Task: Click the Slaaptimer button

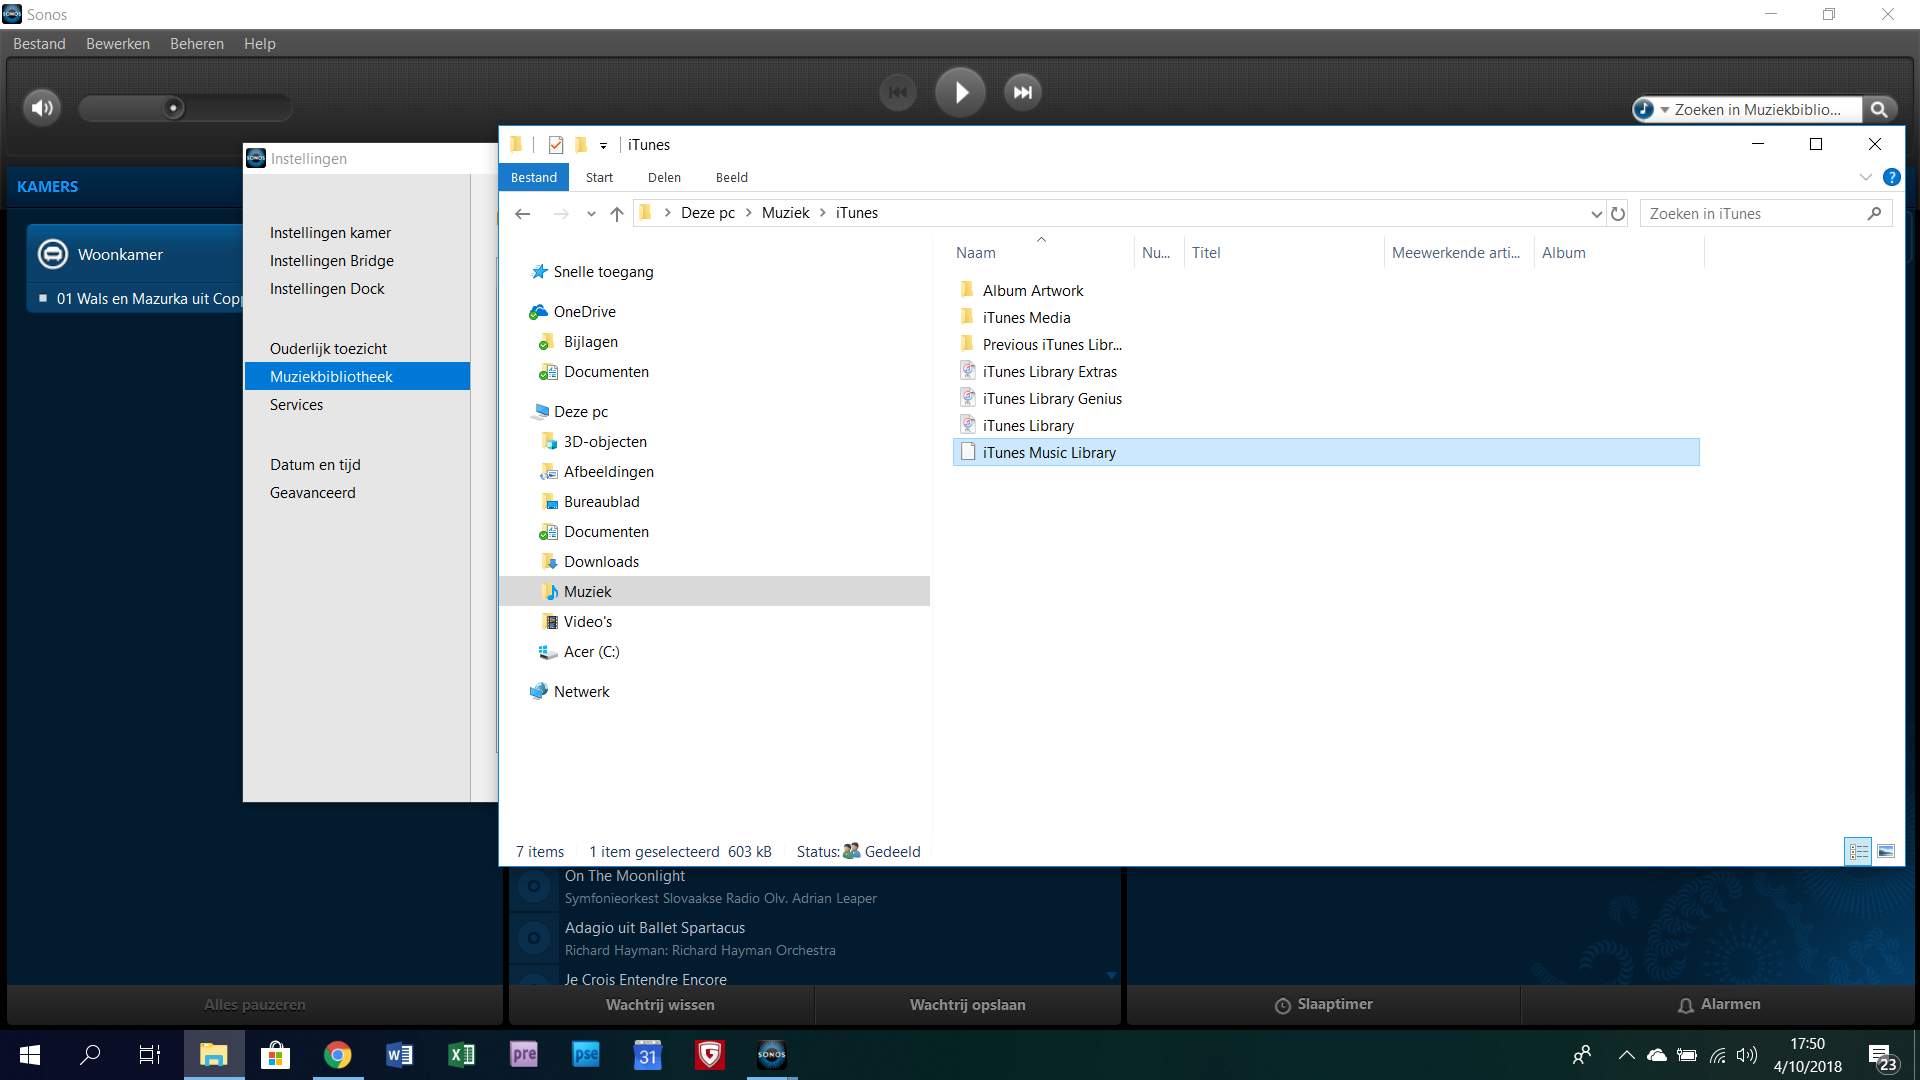Action: pos(1323,1005)
